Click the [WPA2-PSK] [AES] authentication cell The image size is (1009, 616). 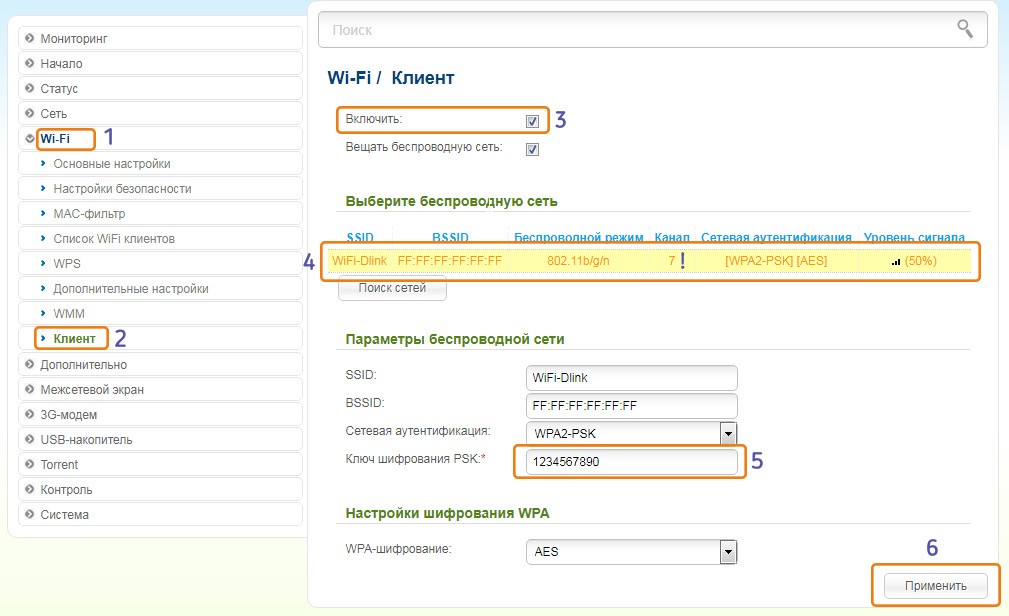(x=776, y=261)
